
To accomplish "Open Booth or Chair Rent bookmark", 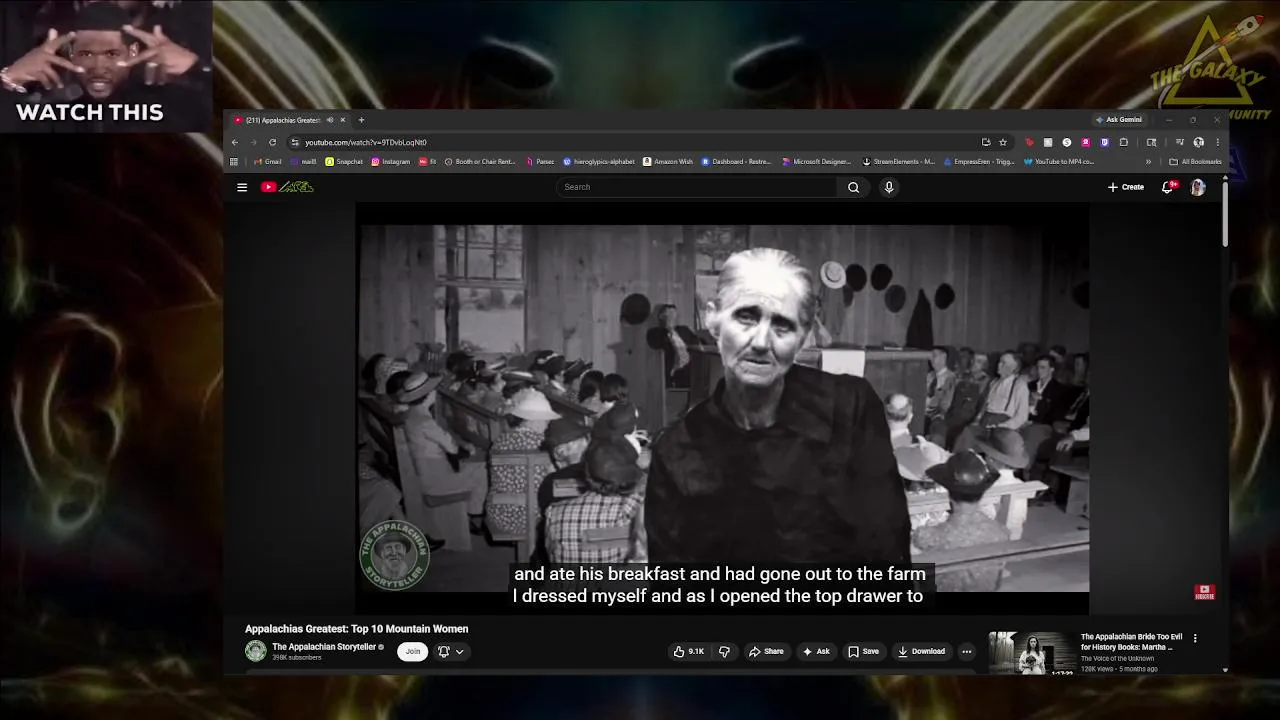I will 480,161.
